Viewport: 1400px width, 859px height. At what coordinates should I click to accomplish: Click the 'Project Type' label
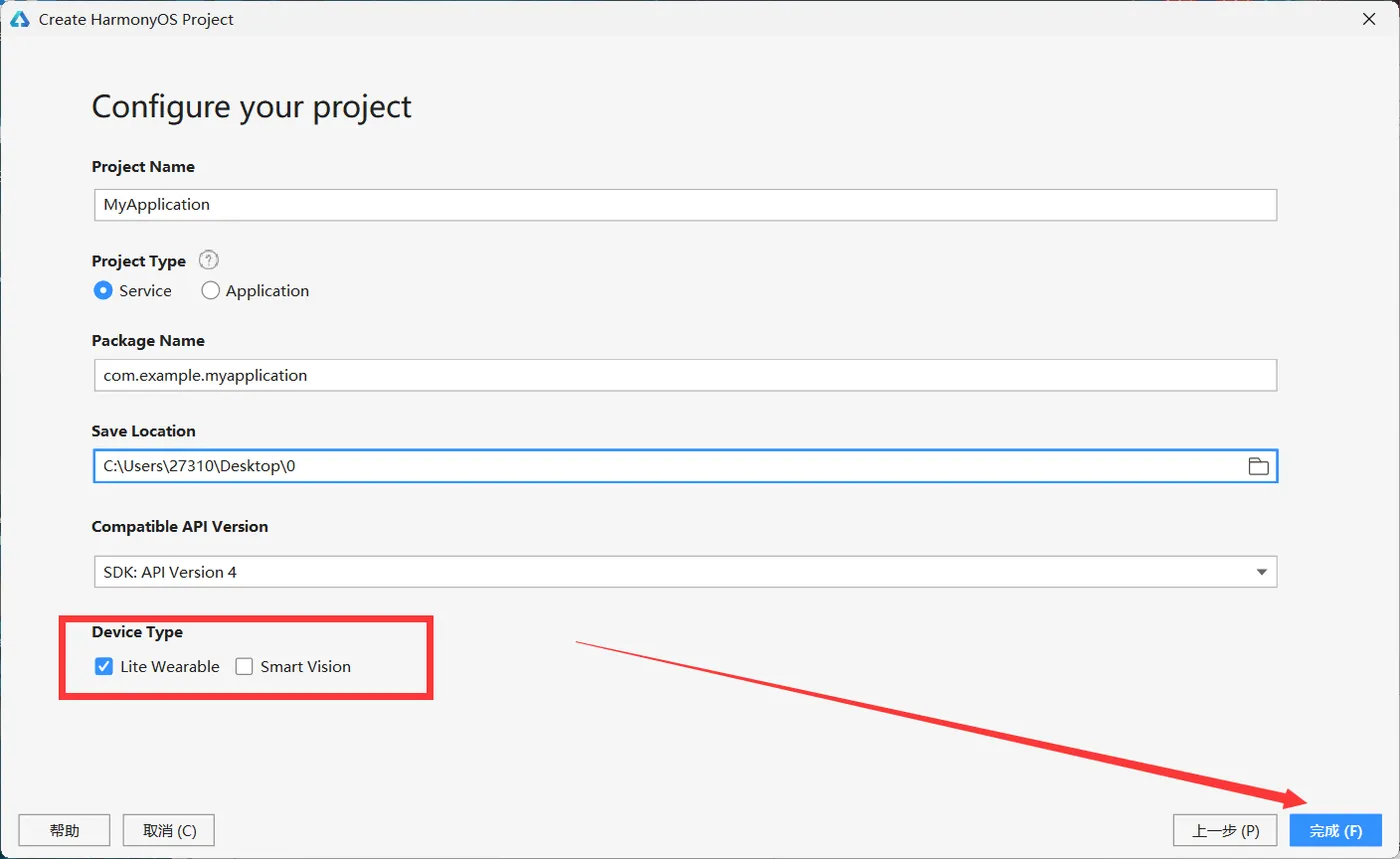click(139, 261)
